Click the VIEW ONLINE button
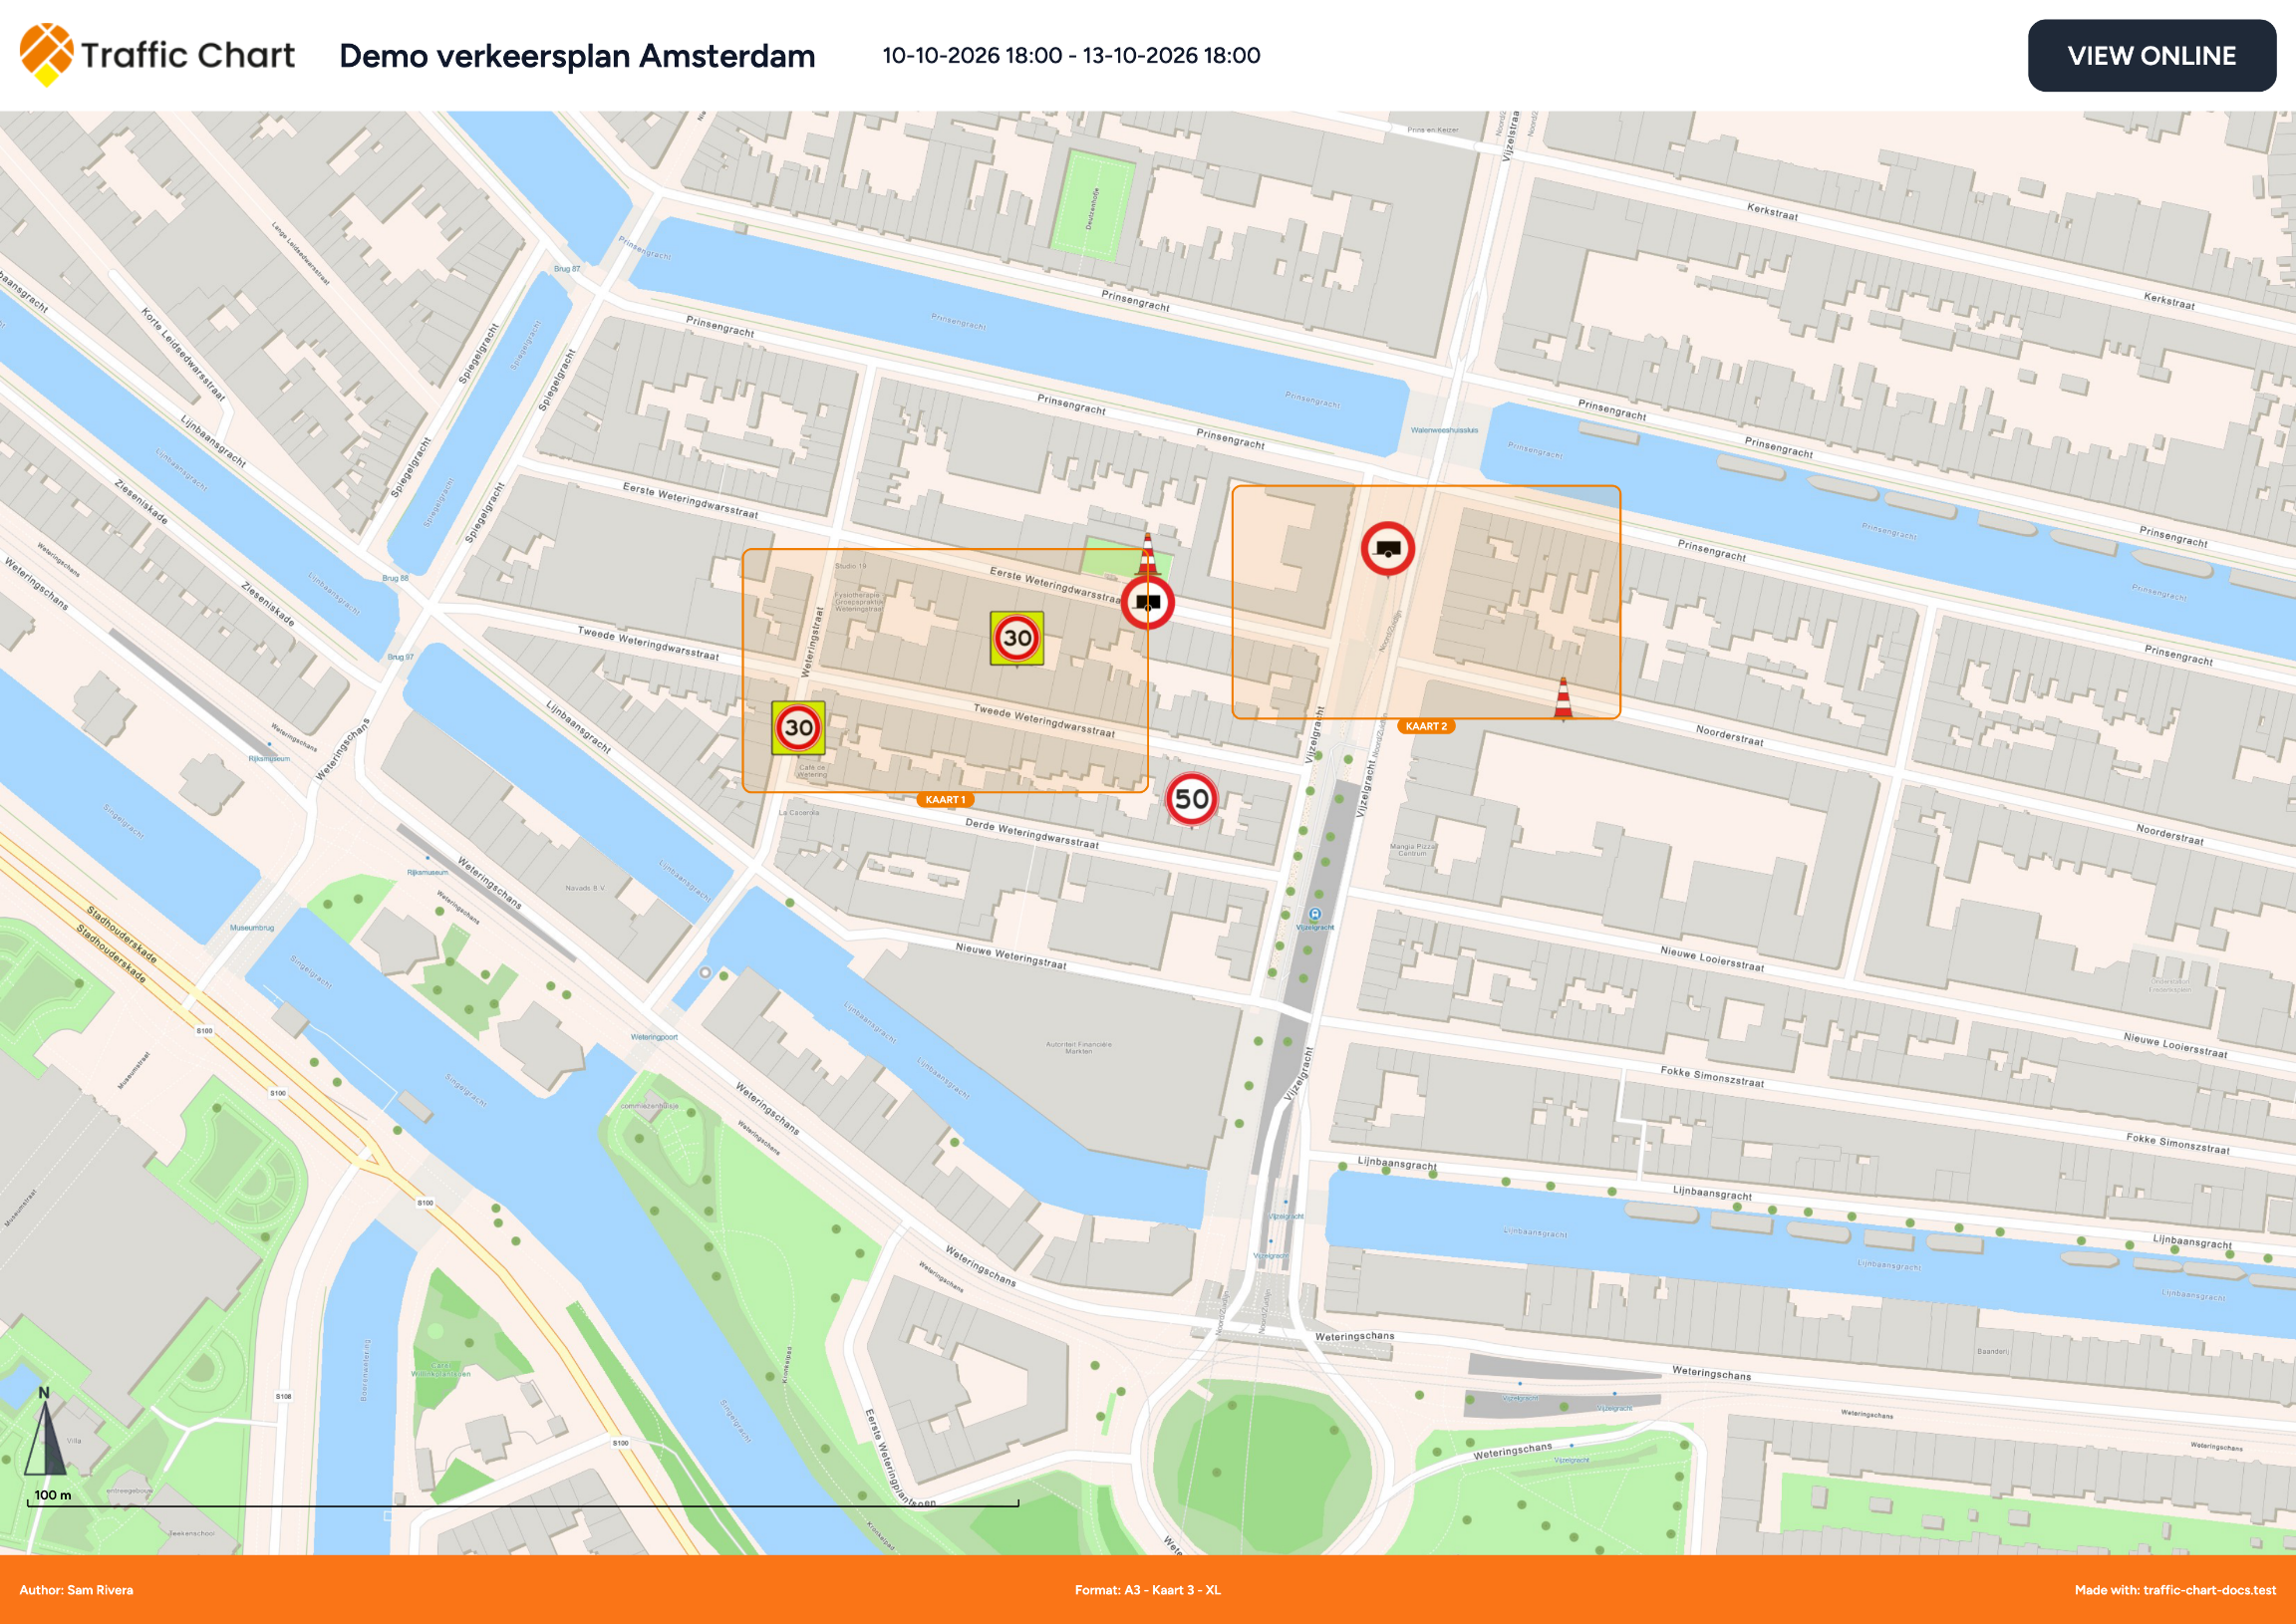 [2151, 56]
